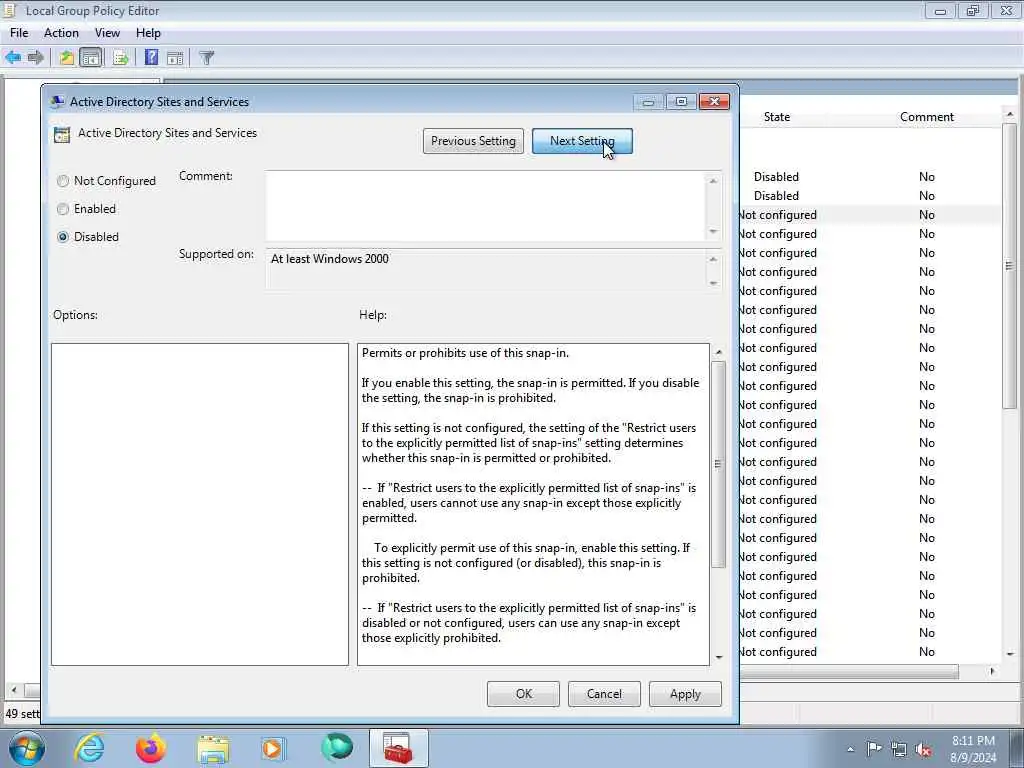Select the Not Configured radio button
This screenshot has width=1024, height=768.
63,181
